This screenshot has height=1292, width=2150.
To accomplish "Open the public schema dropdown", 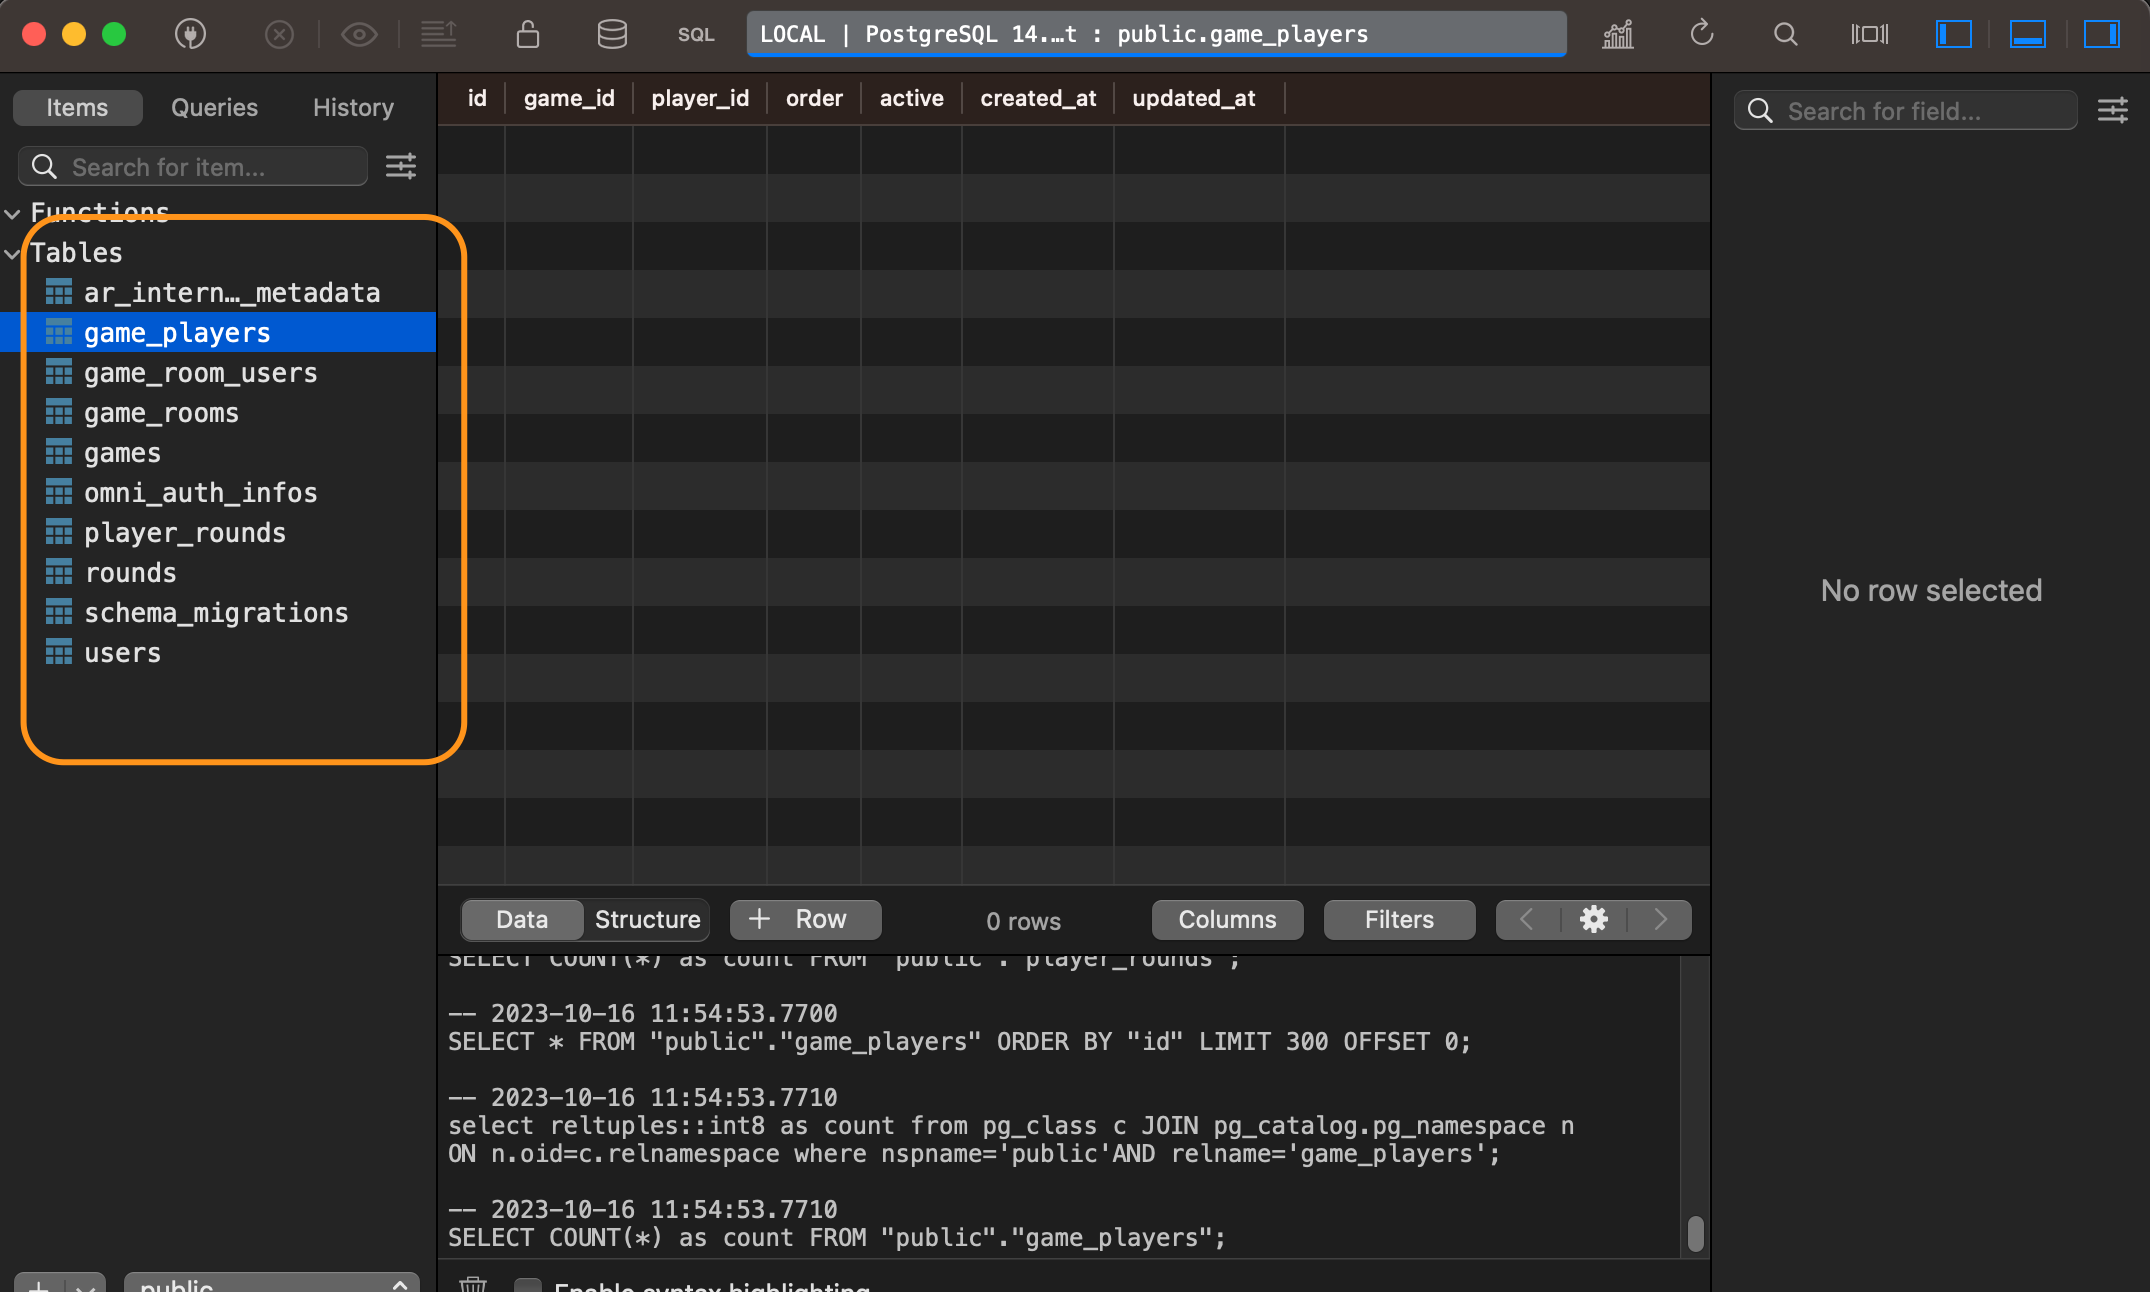I will click(271, 1283).
